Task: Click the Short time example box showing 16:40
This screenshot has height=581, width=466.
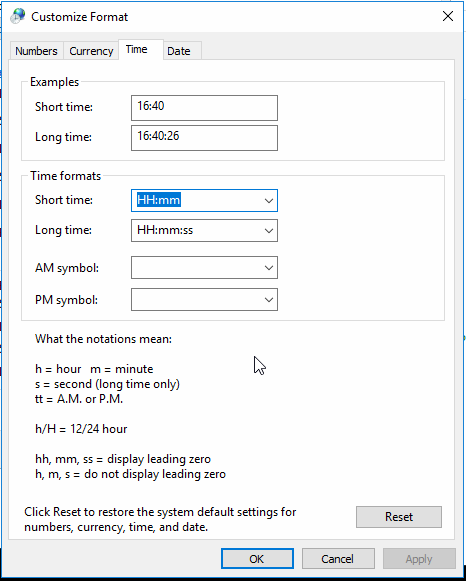Action: (x=204, y=108)
